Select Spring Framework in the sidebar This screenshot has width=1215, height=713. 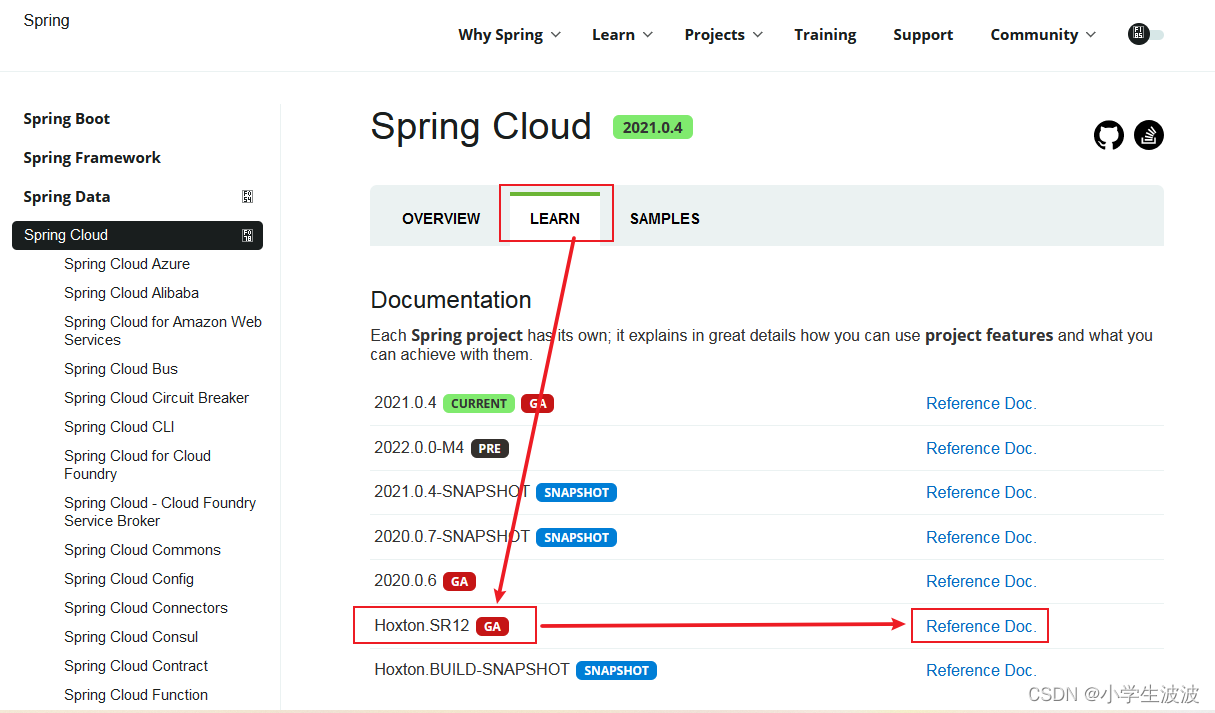pos(92,158)
